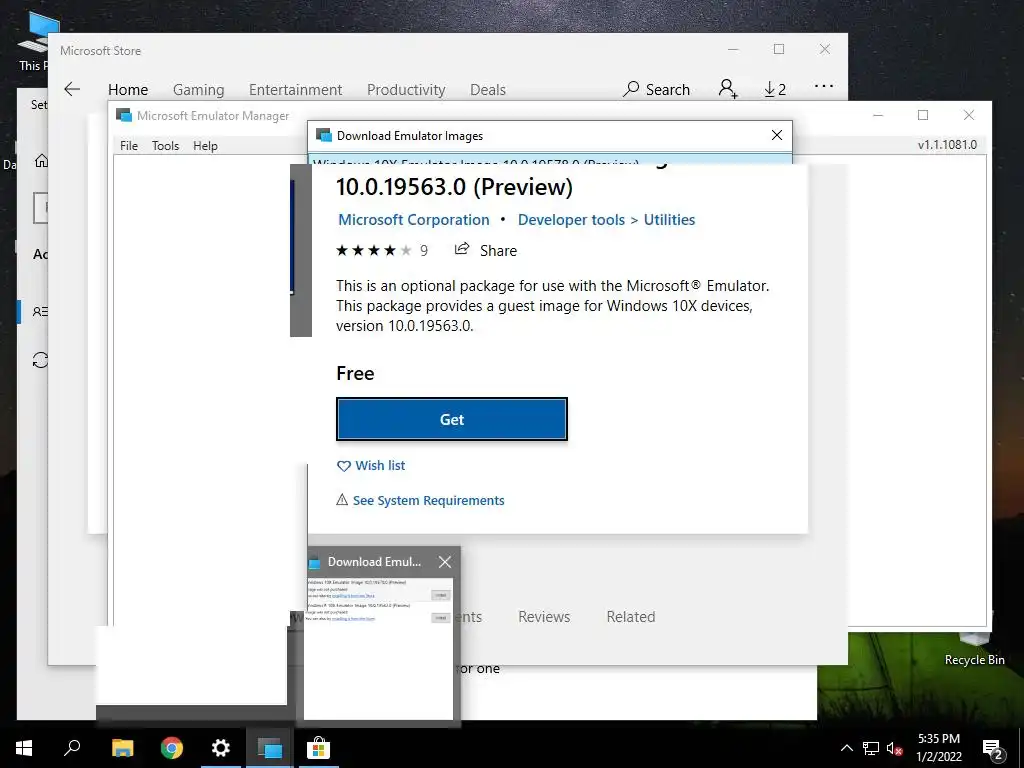
Task: Open the account sign-in icon in Store
Action: [728, 89]
